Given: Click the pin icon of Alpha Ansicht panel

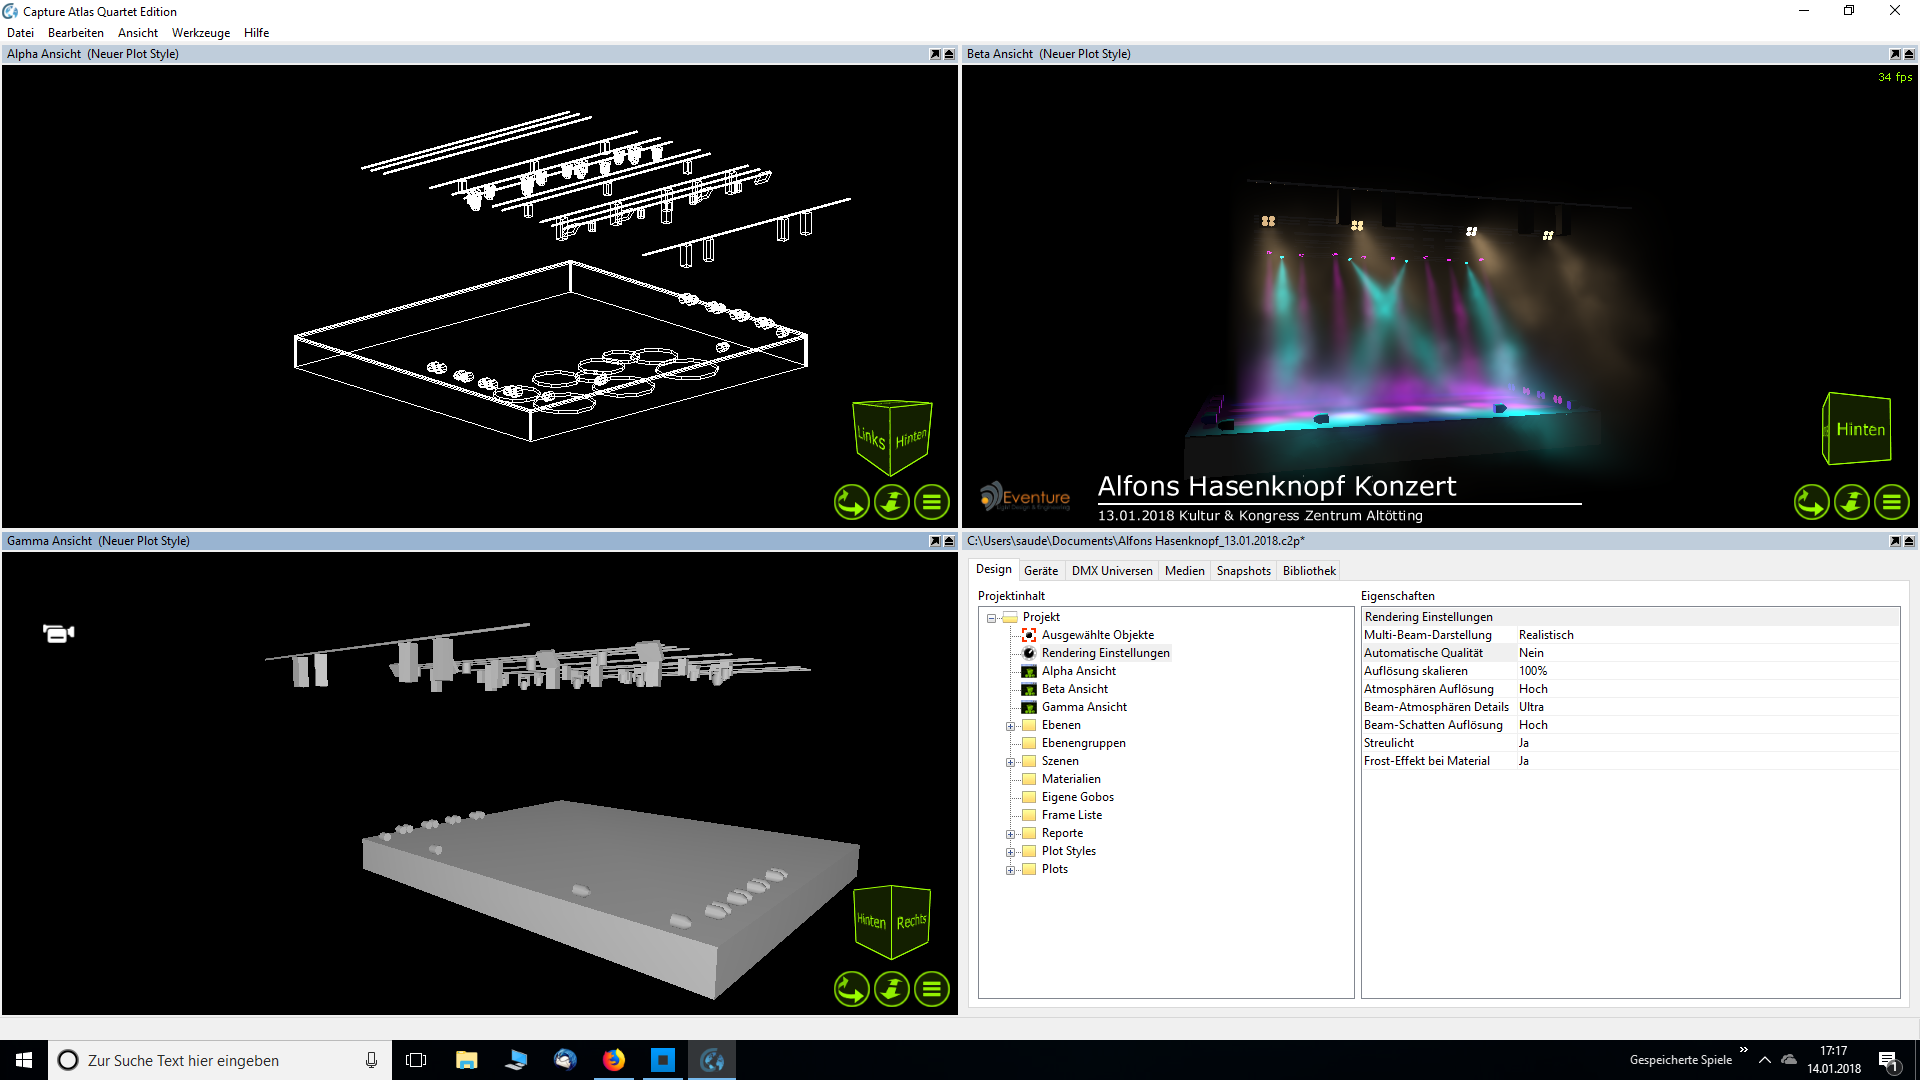Looking at the screenshot, I should (x=935, y=54).
